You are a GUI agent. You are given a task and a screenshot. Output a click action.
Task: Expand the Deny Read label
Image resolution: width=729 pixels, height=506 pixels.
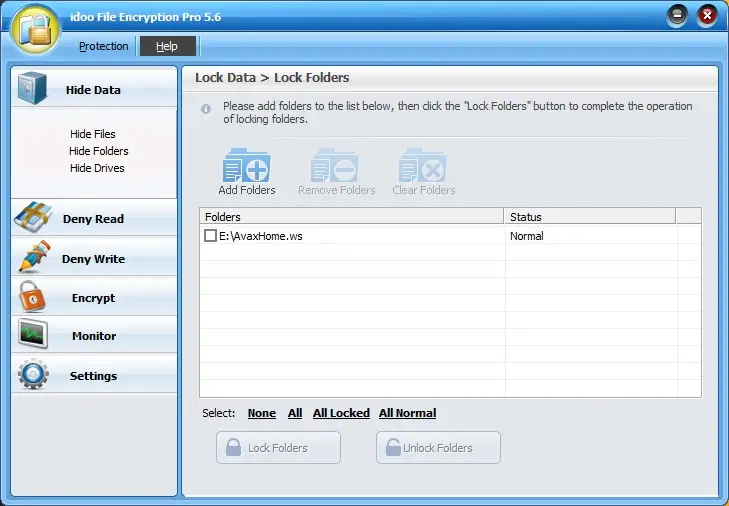click(93, 219)
